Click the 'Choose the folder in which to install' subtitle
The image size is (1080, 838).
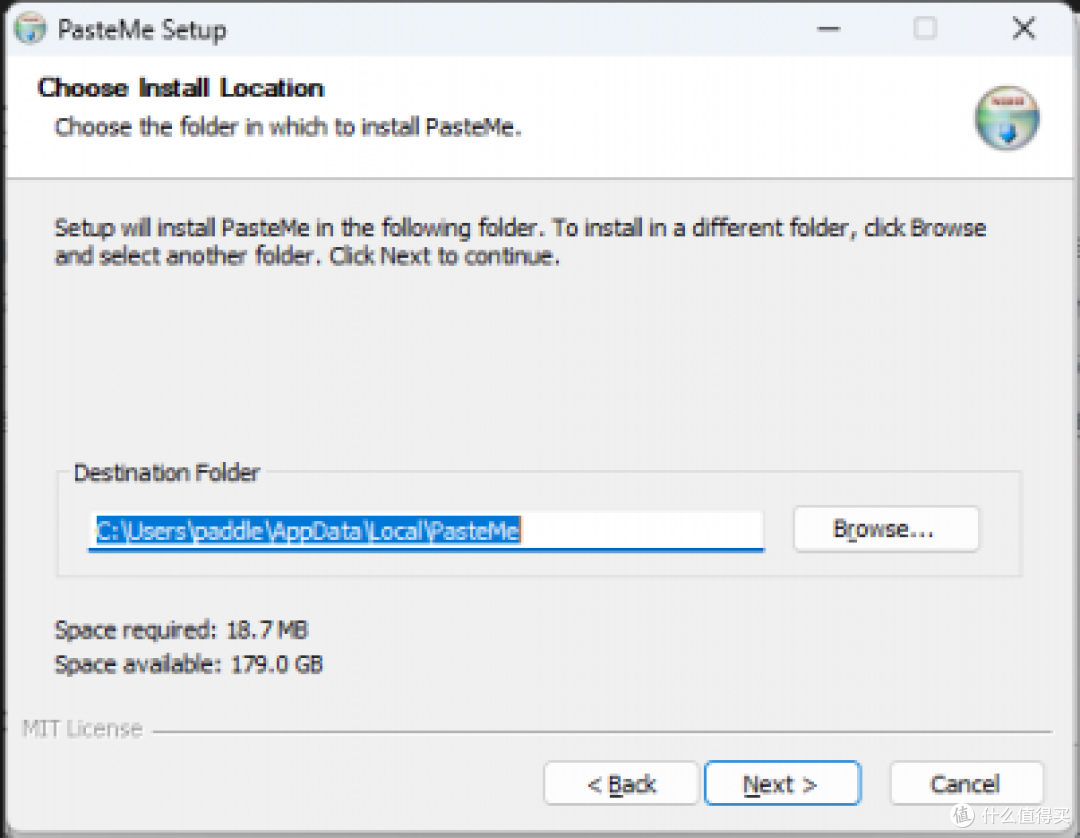pos(288,127)
